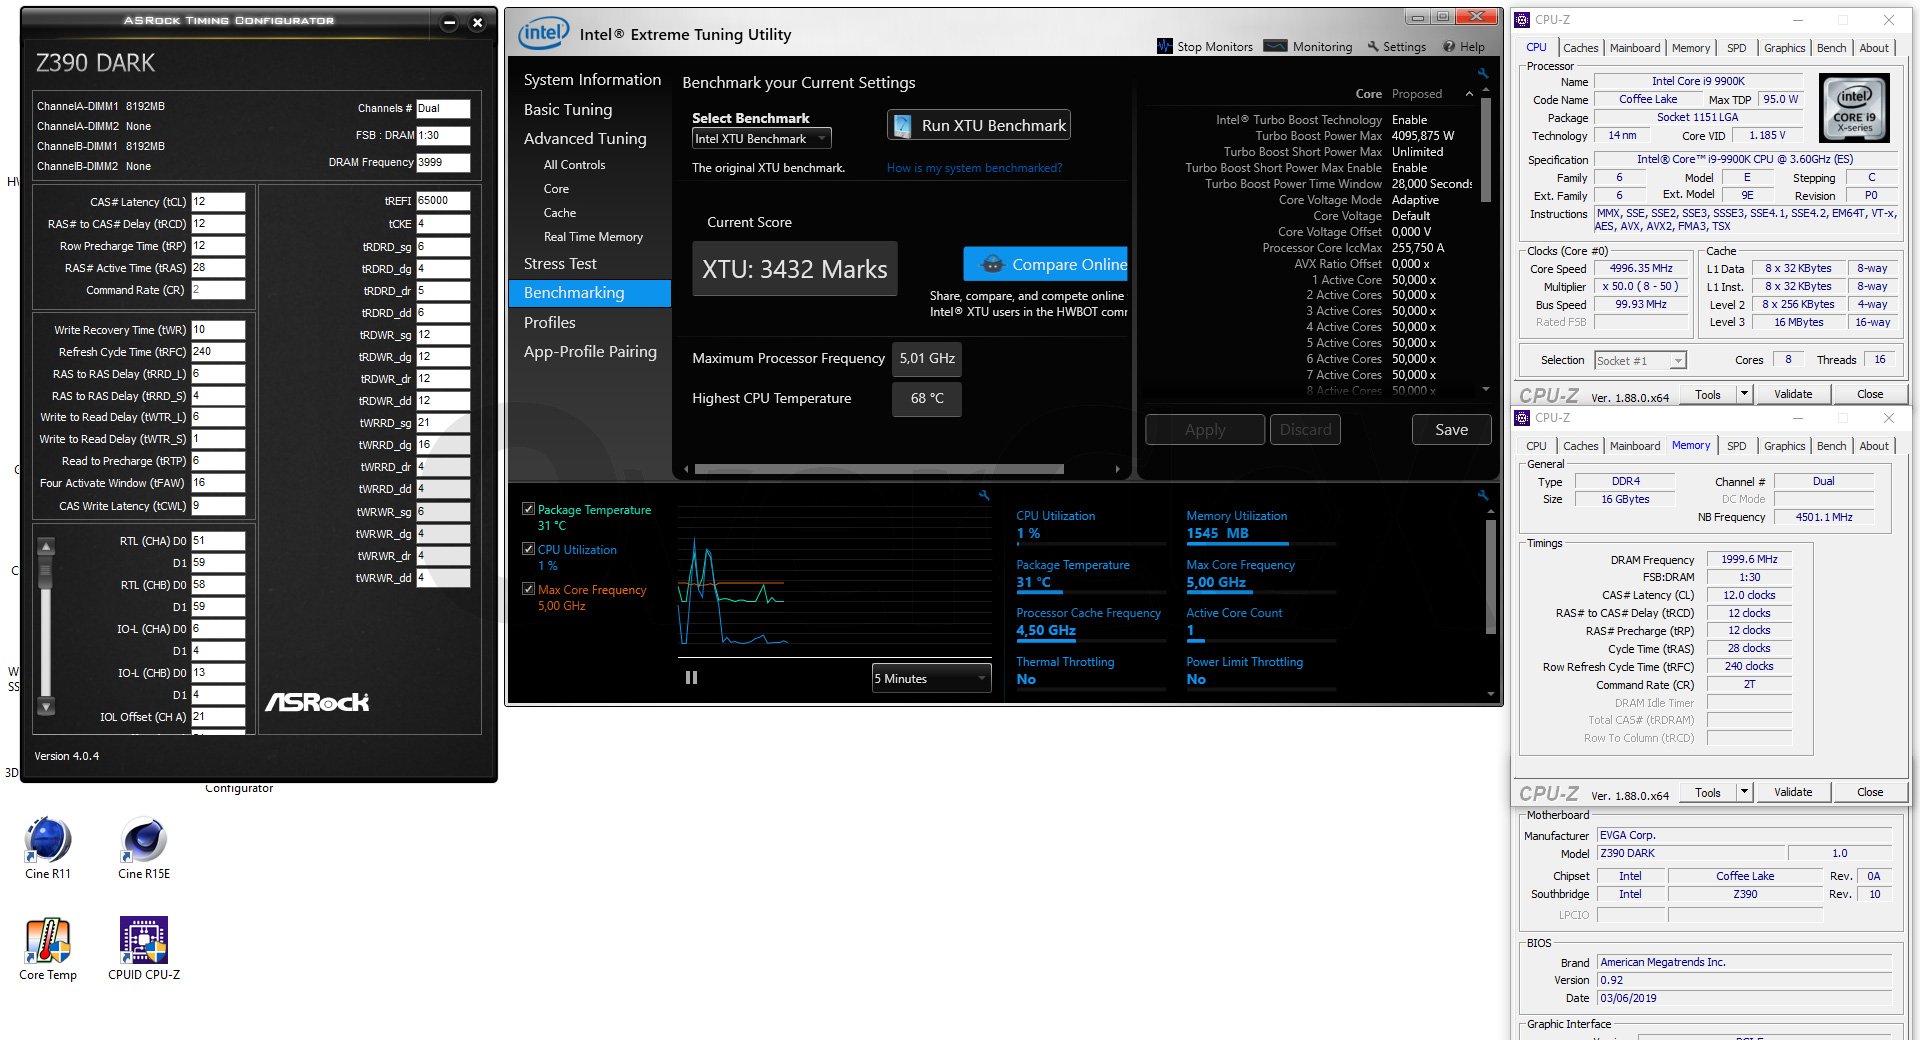Minimize the ASRock Timing Configurator
1920x1040 pixels.
click(449, 22)
